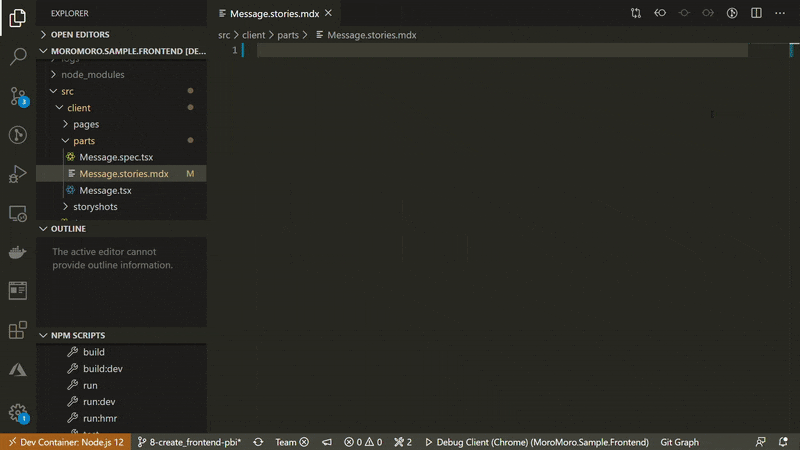Click the tools count 2 status item
Screen dimensions: 800x450
(403, 442)
